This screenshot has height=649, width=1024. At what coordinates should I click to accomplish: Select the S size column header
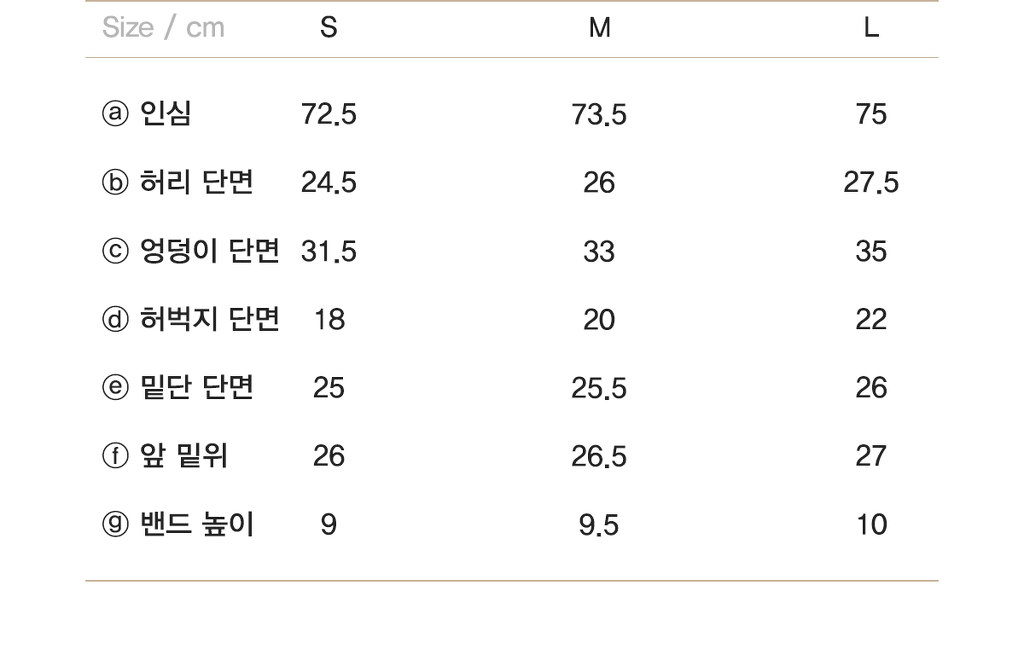coord(328,27)
